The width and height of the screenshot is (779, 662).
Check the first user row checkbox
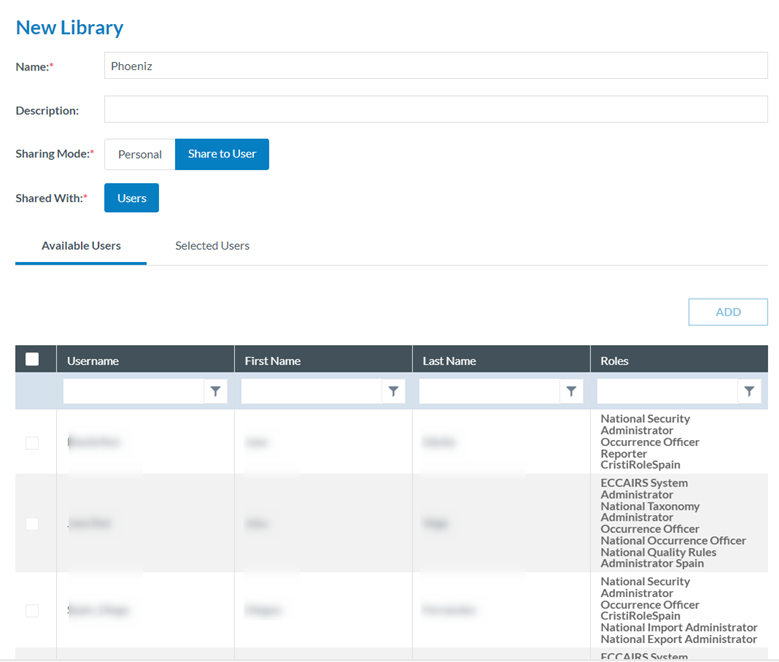(x=32, y=442)
